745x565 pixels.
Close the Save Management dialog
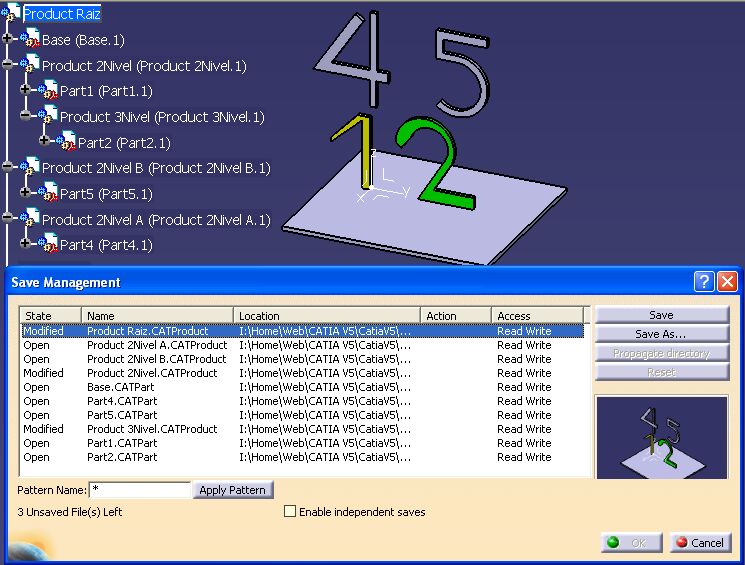pyautogui.click(x=727, y=281)
